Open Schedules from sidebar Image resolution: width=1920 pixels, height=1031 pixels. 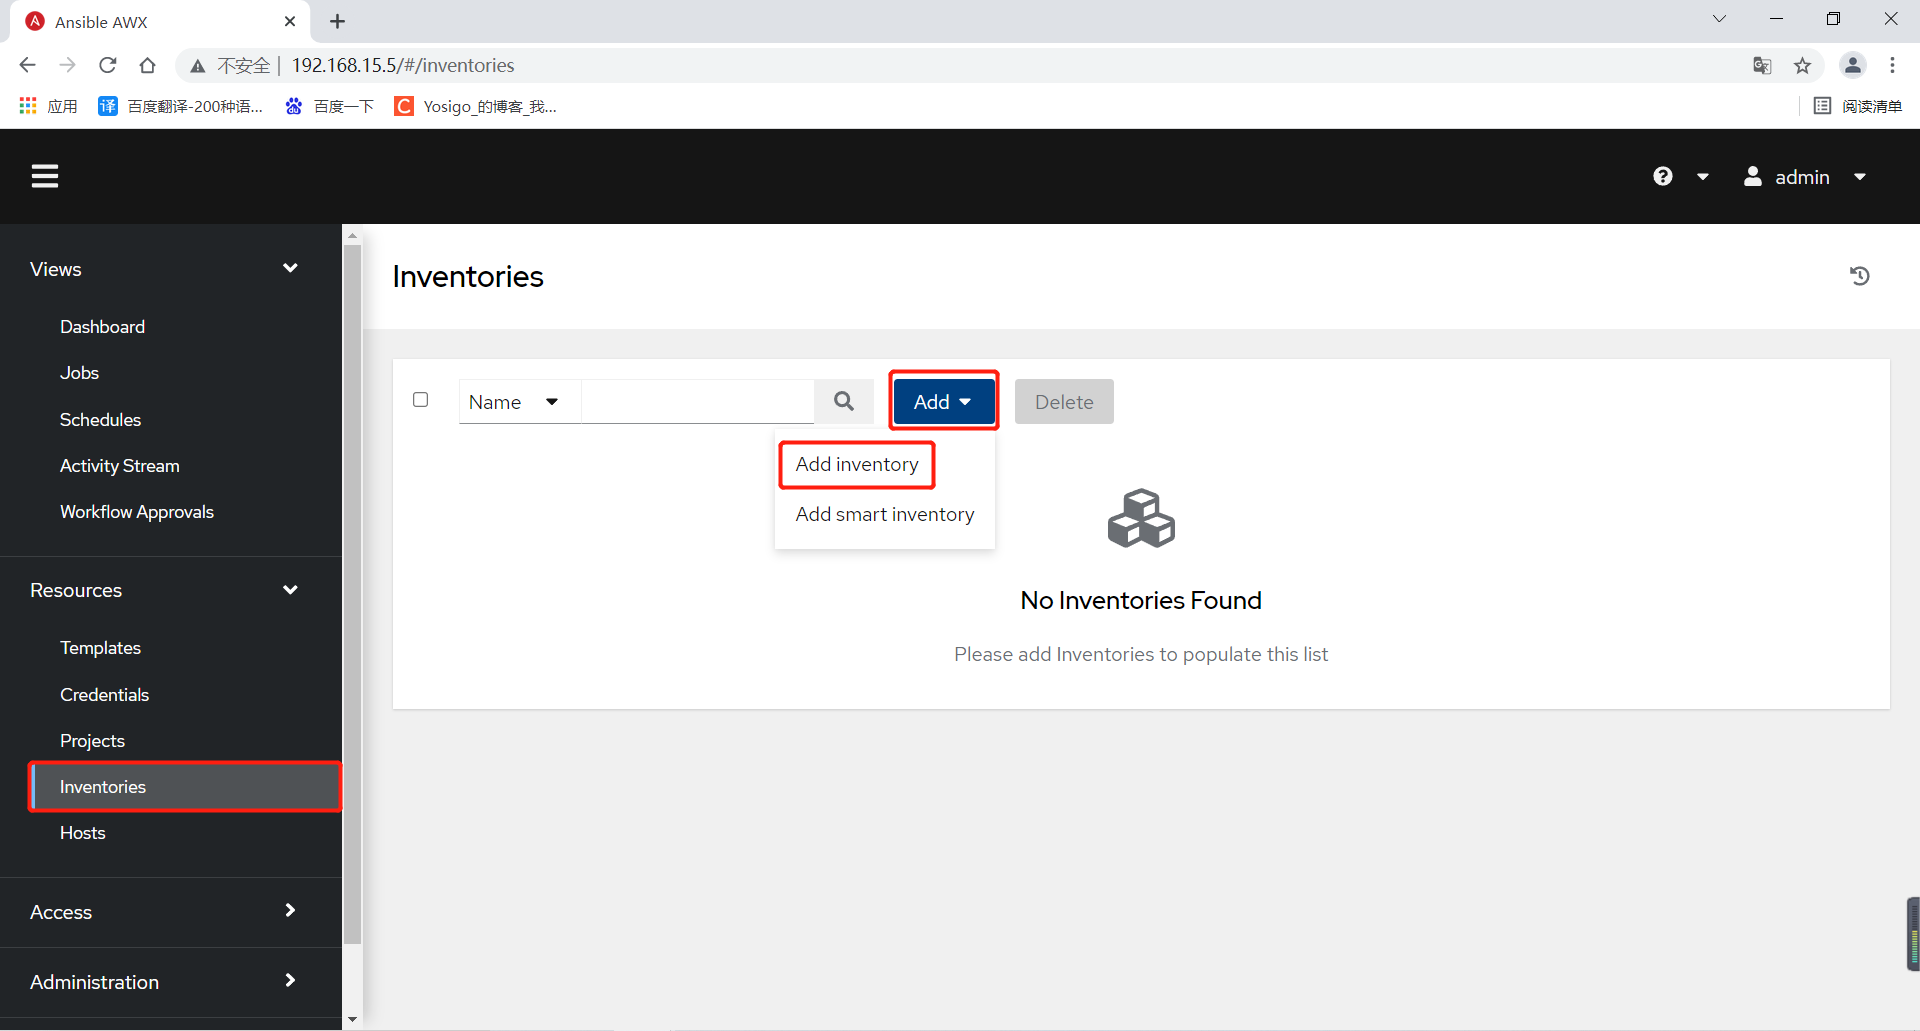[100, 420]
